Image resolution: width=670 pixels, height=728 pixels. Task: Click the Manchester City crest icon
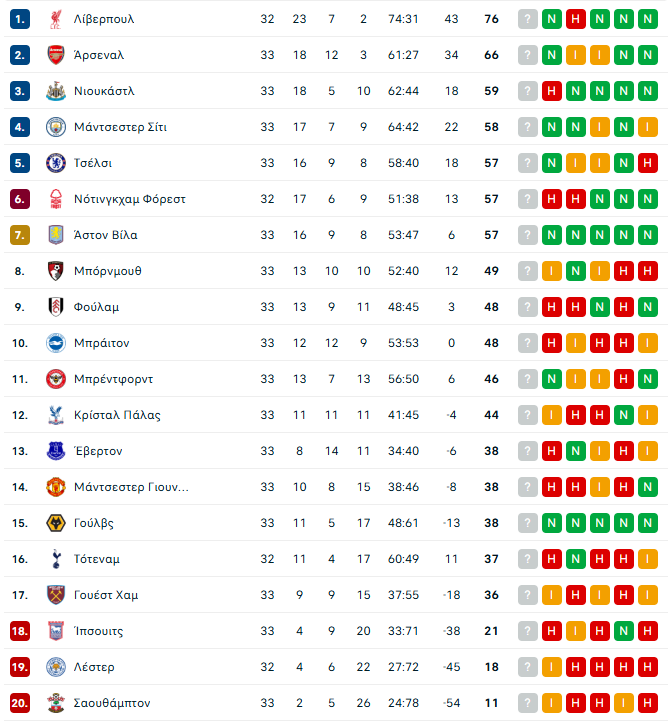point(55,127)
